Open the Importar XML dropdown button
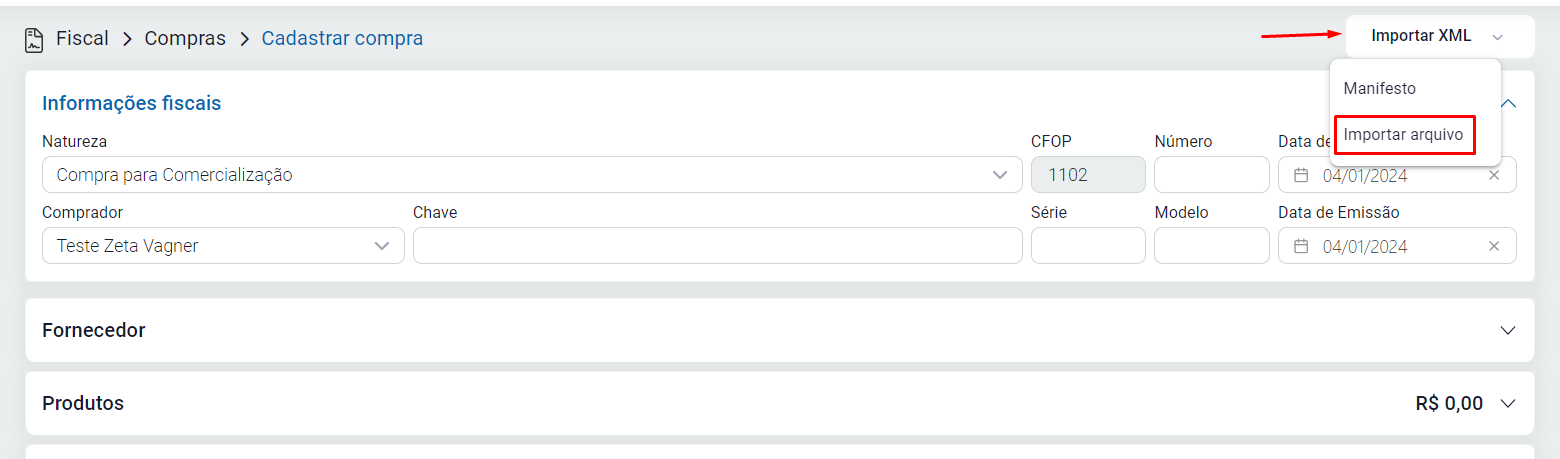 coord(1439,36)
